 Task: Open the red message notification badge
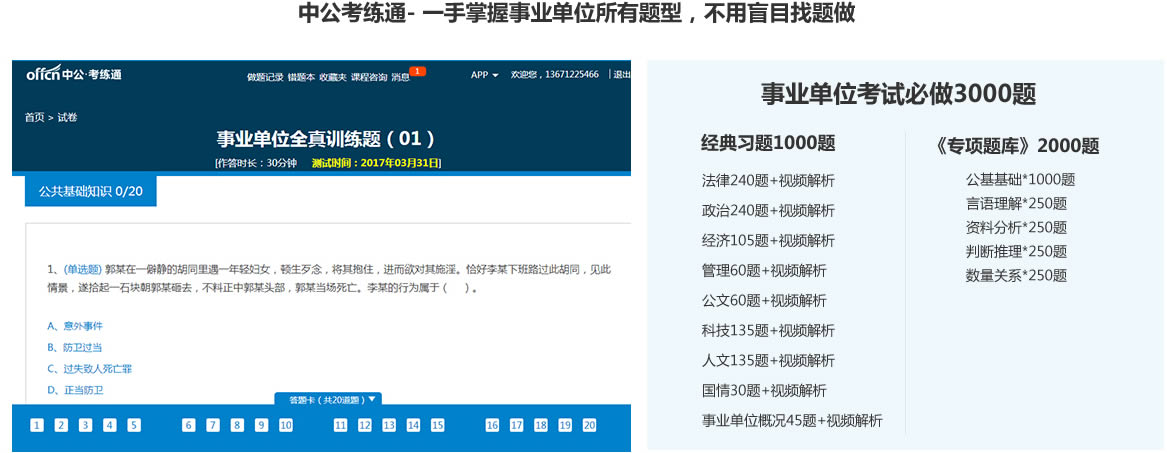click(x=417, y=71)
